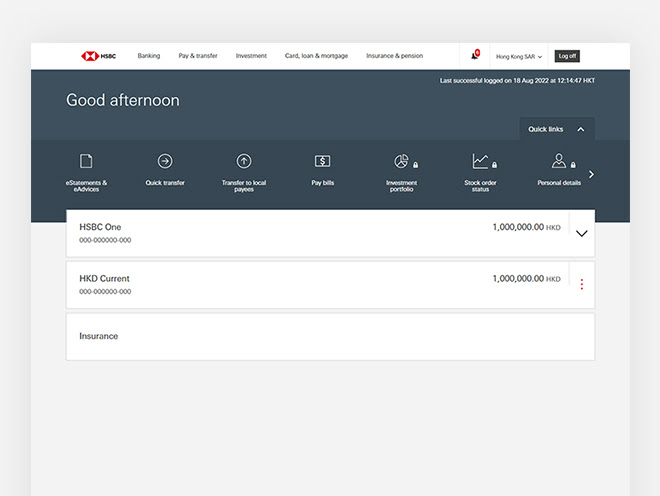Click the last successful logon timestamp
660x496 pixels.
click(x=517, y=80)
